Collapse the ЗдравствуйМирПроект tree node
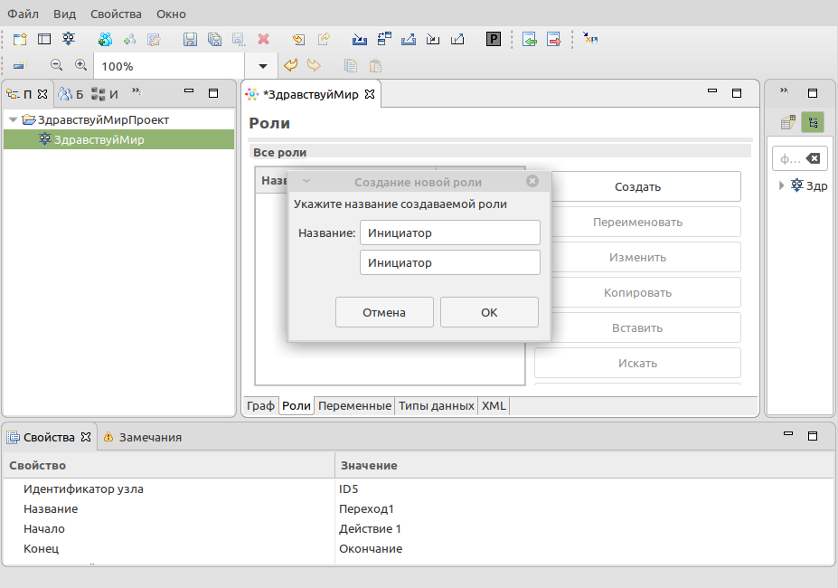Image resolution: width=838 pixels, height=588 pixels. click(x=13, y=120)
